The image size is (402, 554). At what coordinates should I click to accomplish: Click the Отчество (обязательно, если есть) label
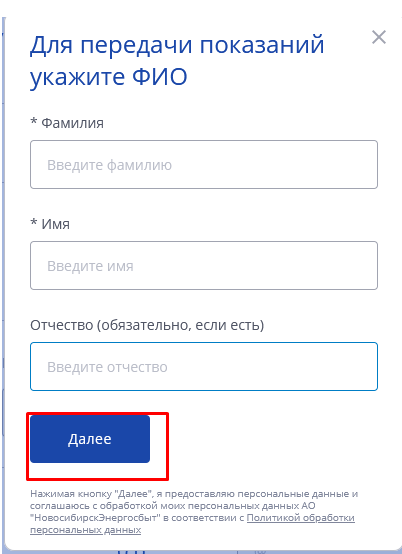tap(147, 325)
